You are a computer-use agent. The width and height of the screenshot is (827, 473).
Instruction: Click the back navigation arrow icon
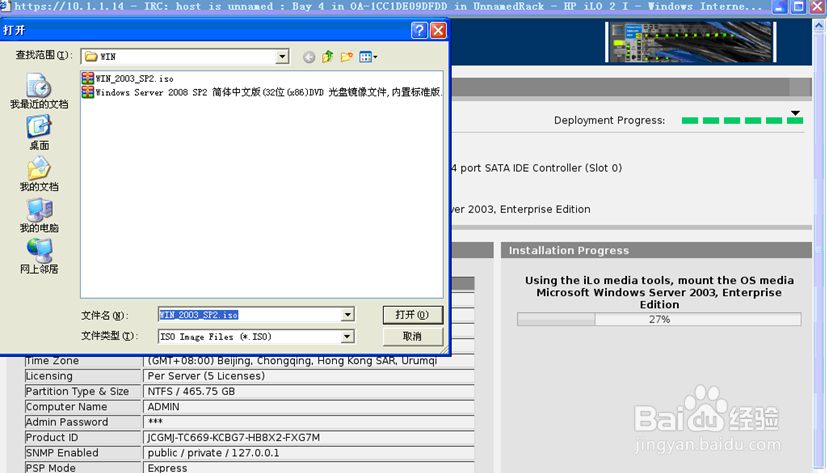pyautogui.click(x=309, y=57)
